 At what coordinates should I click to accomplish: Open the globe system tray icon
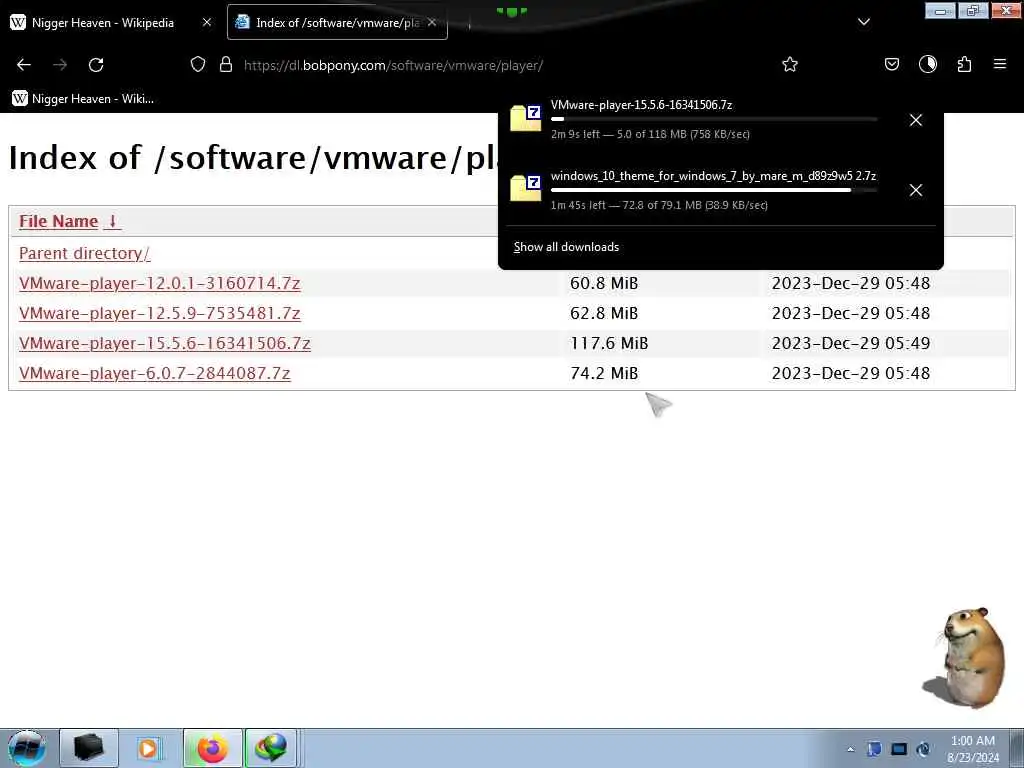pos(924,749)
